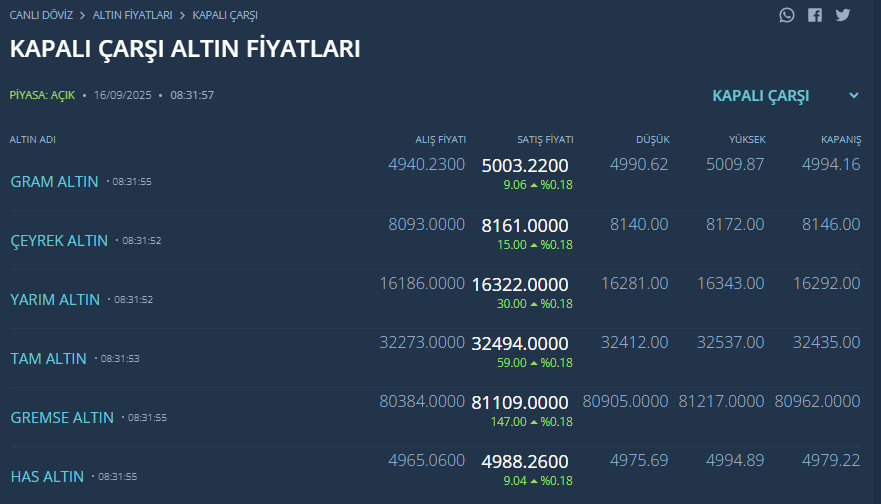Screen dimensions: 881x504
Task: Open ALTIN FİYATLARI breadcrumb link
Action: [132, 16]
